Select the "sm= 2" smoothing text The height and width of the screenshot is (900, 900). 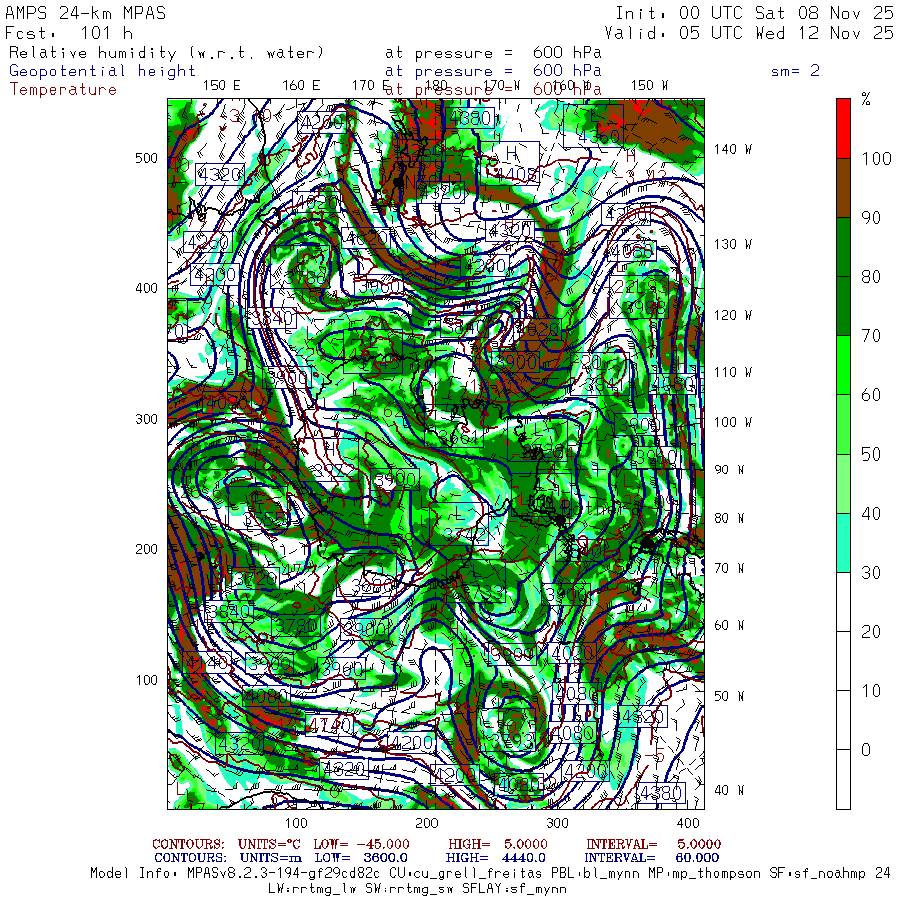click(795, 71)
